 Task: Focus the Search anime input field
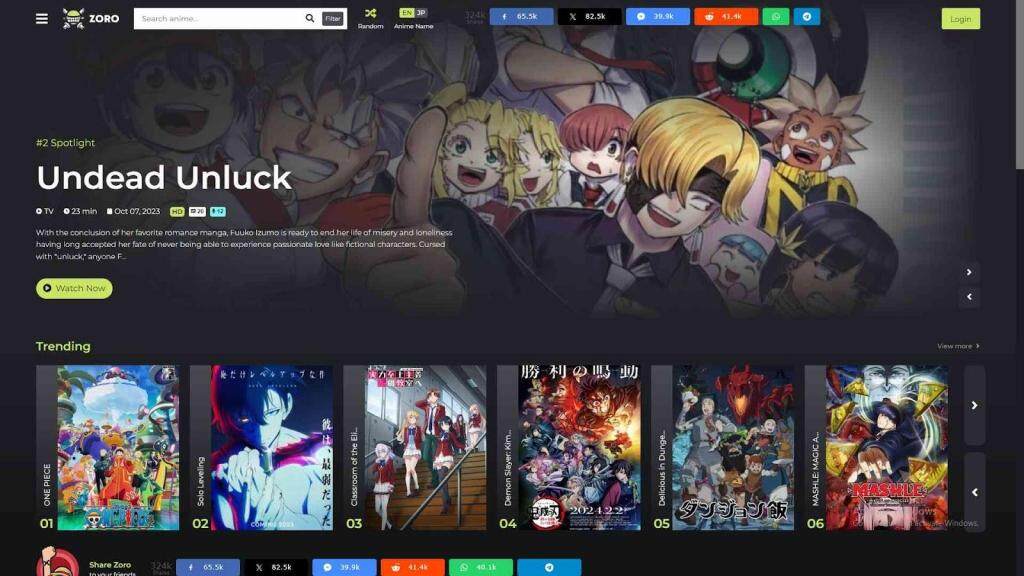click(x=221, y=18)
